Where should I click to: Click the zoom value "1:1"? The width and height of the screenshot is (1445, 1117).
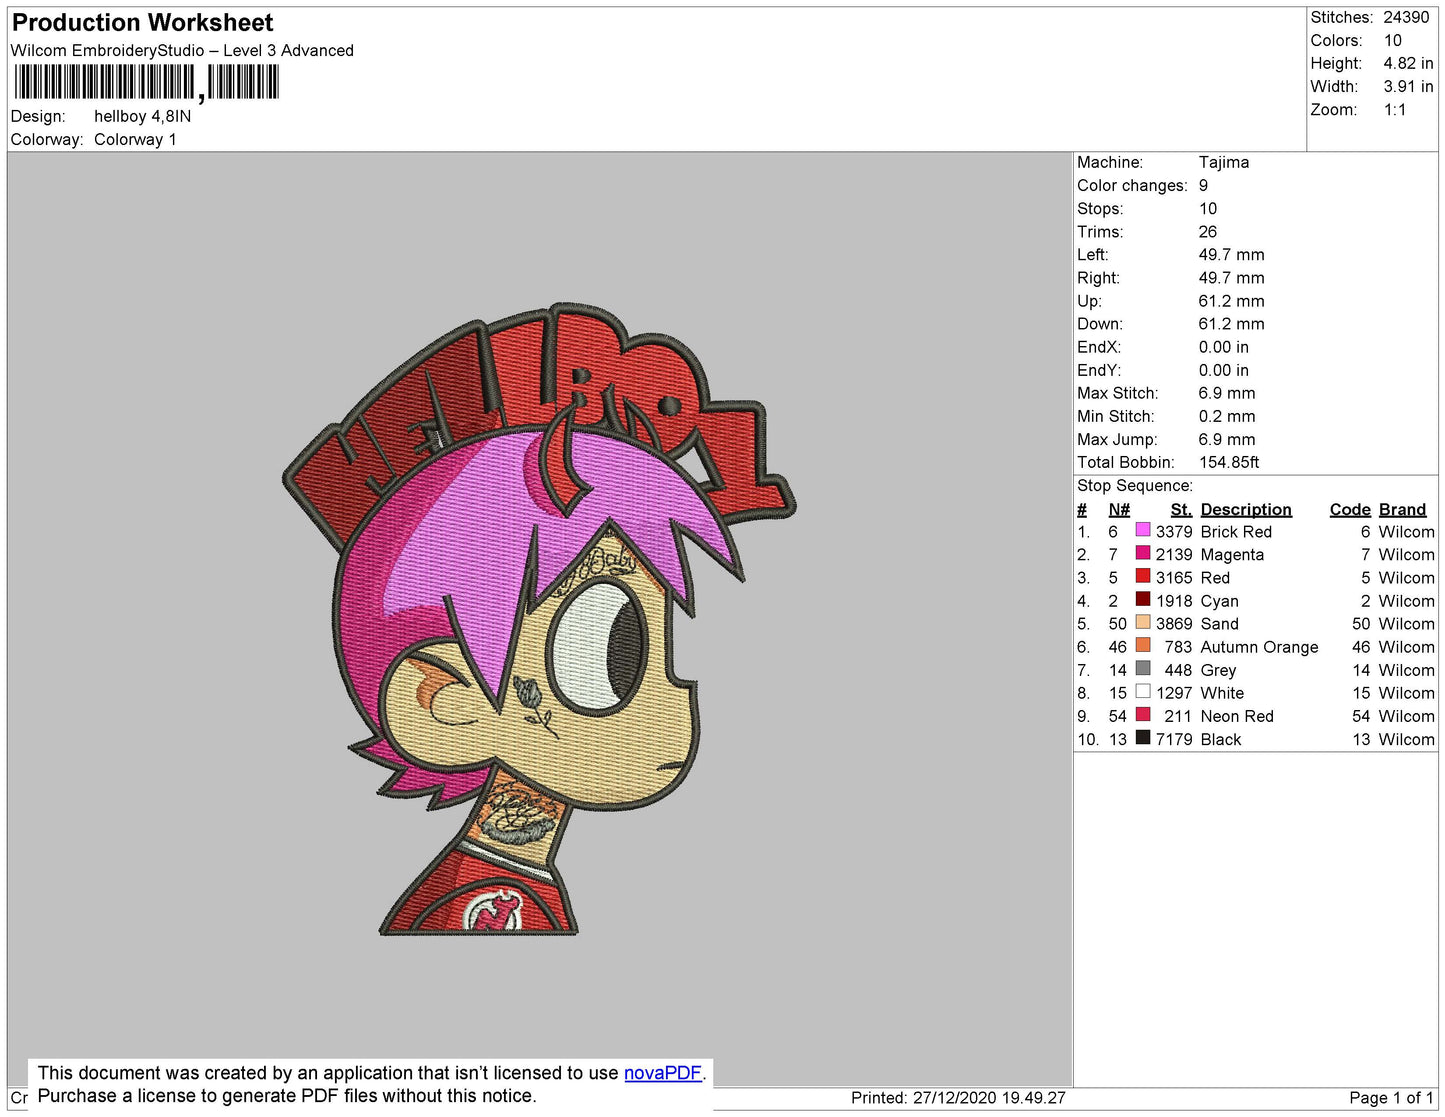[x=1395, y=110]
